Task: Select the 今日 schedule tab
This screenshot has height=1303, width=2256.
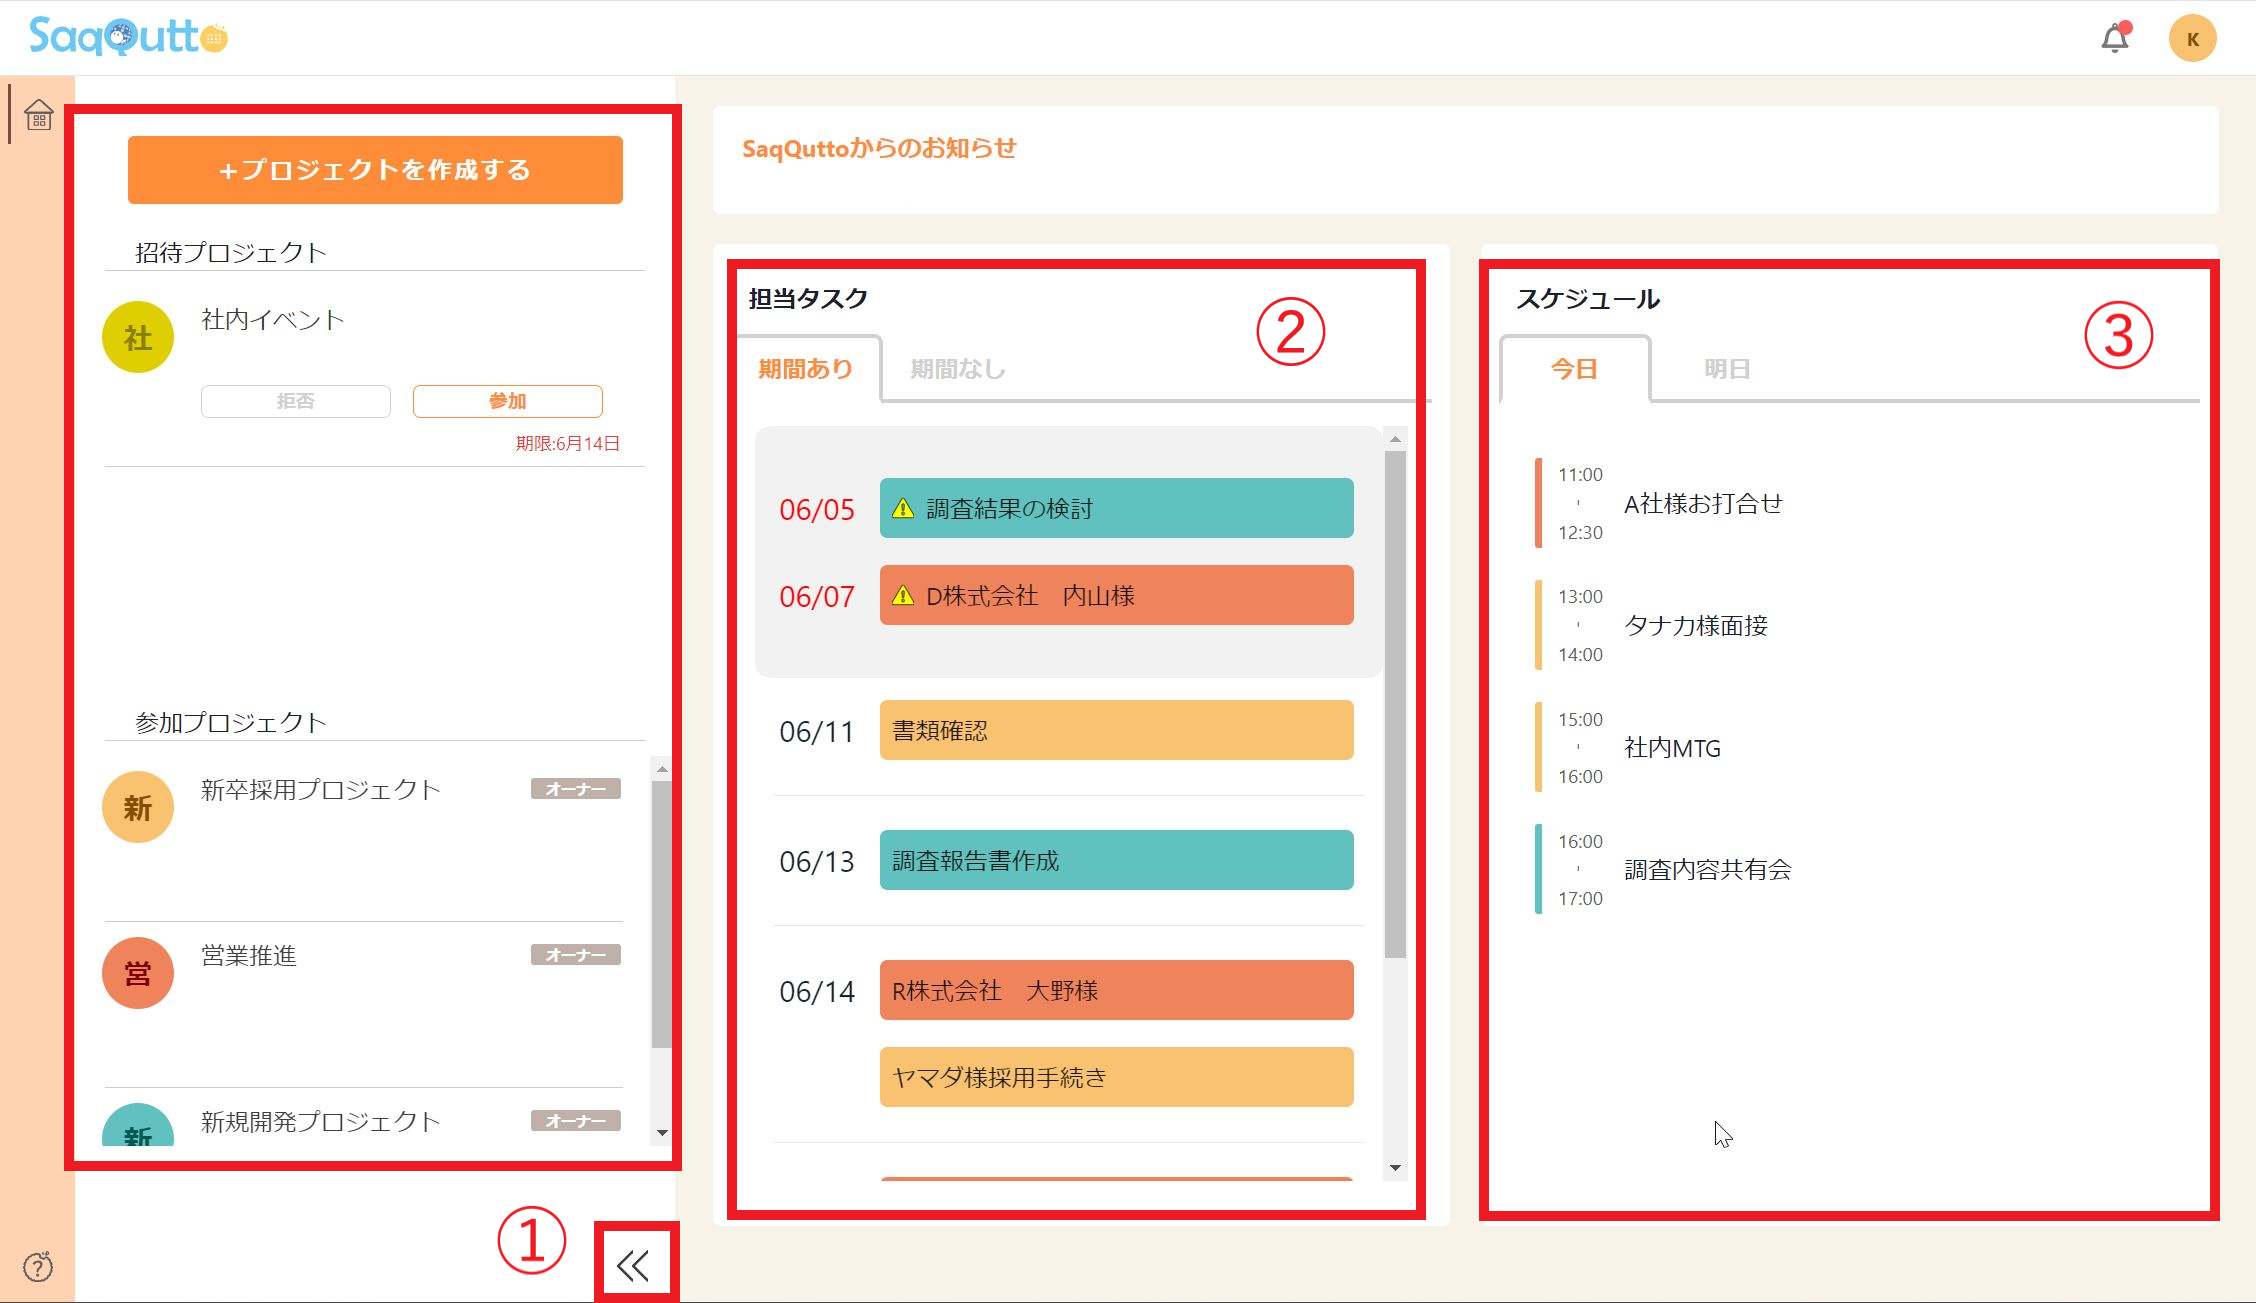Action: (x=1574, y=369)
